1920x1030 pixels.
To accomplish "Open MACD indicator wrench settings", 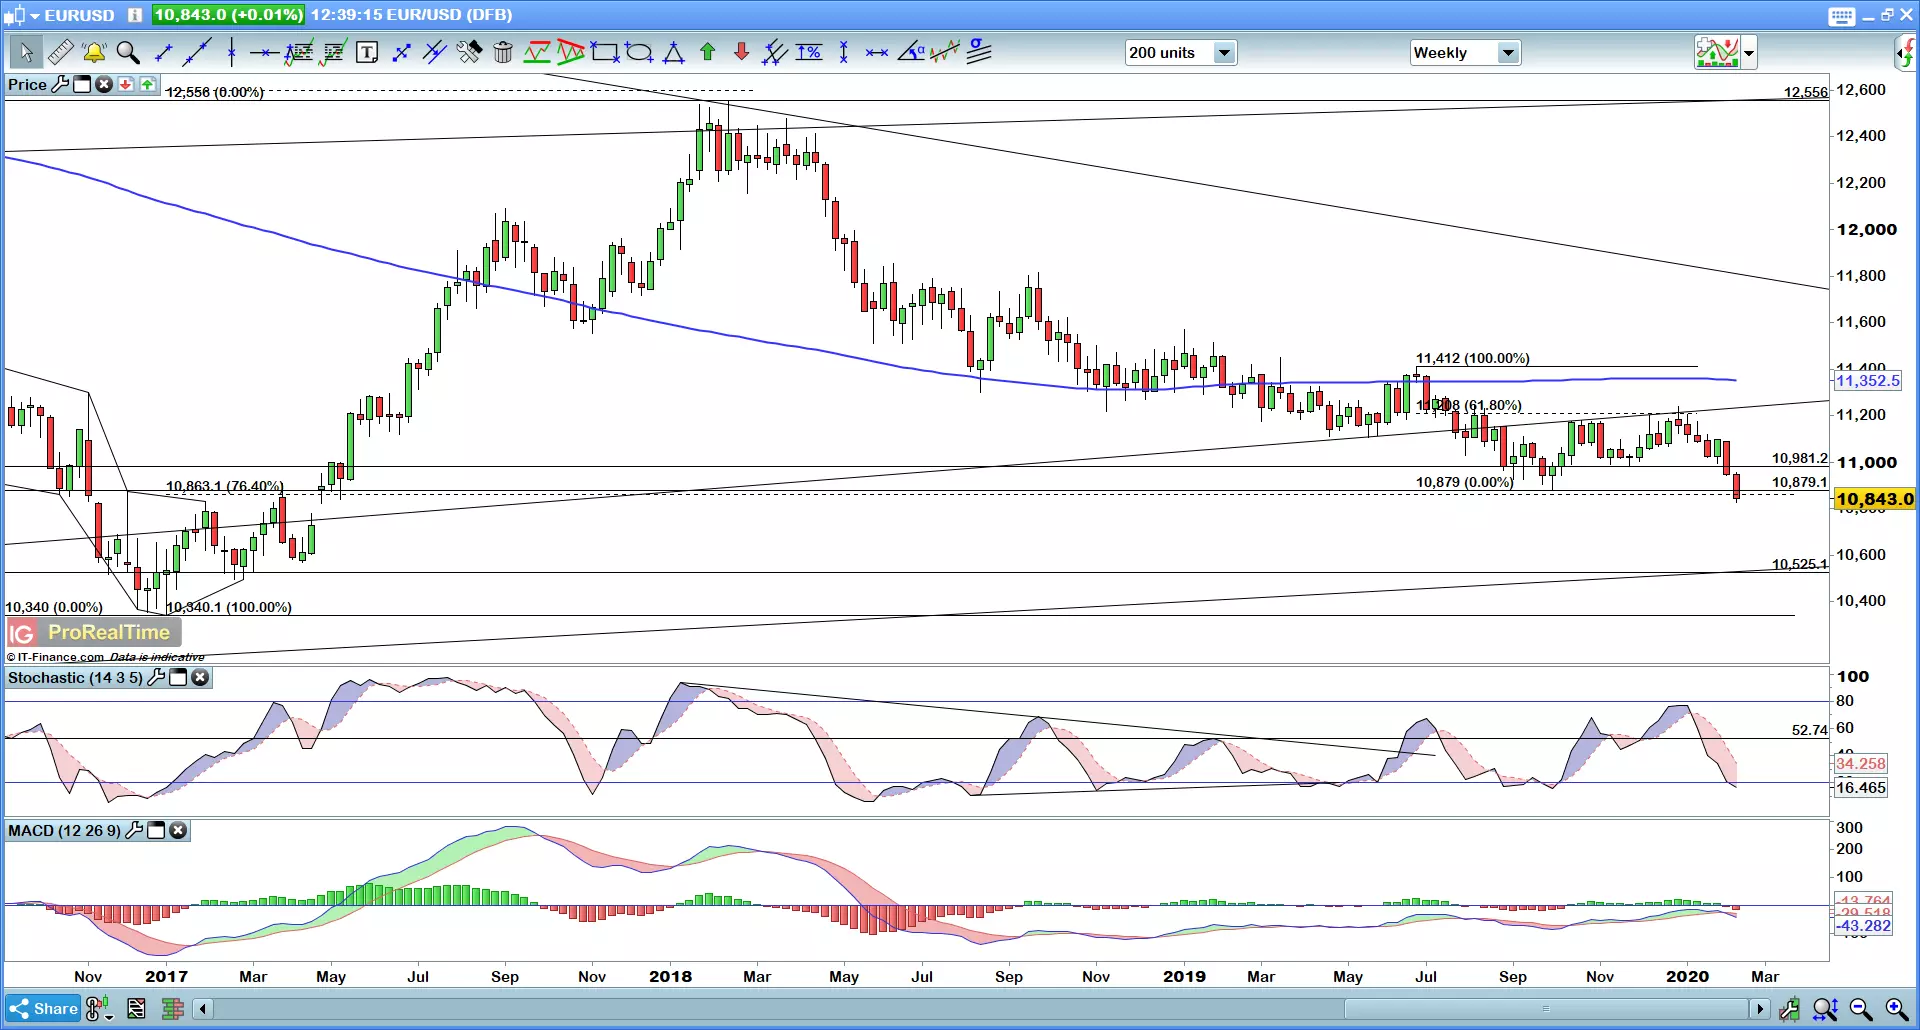I will point(134,831).
